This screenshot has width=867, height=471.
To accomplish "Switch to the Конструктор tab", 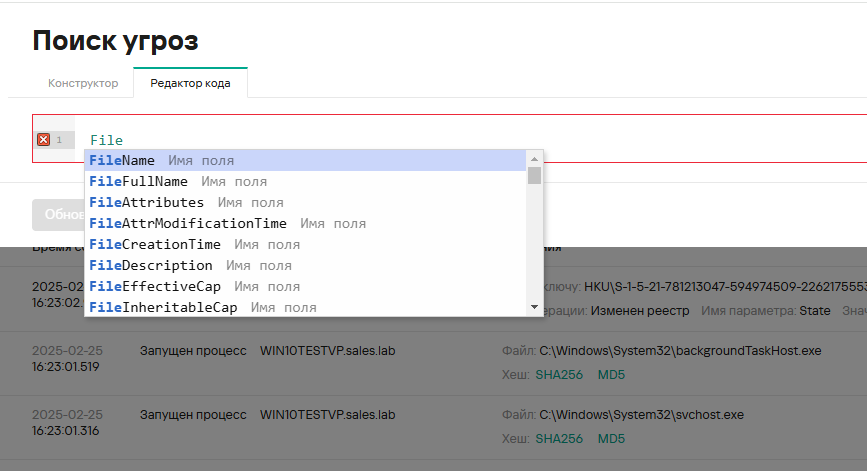I will click(83, 83).
